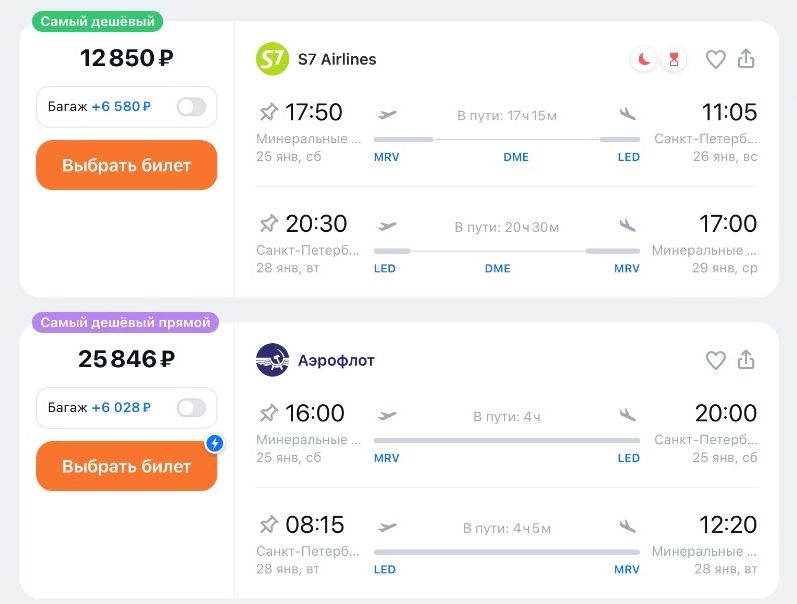Pin the 08:15 Aeroflot return flight
The image size is (797, 604).
pos(268,524)
